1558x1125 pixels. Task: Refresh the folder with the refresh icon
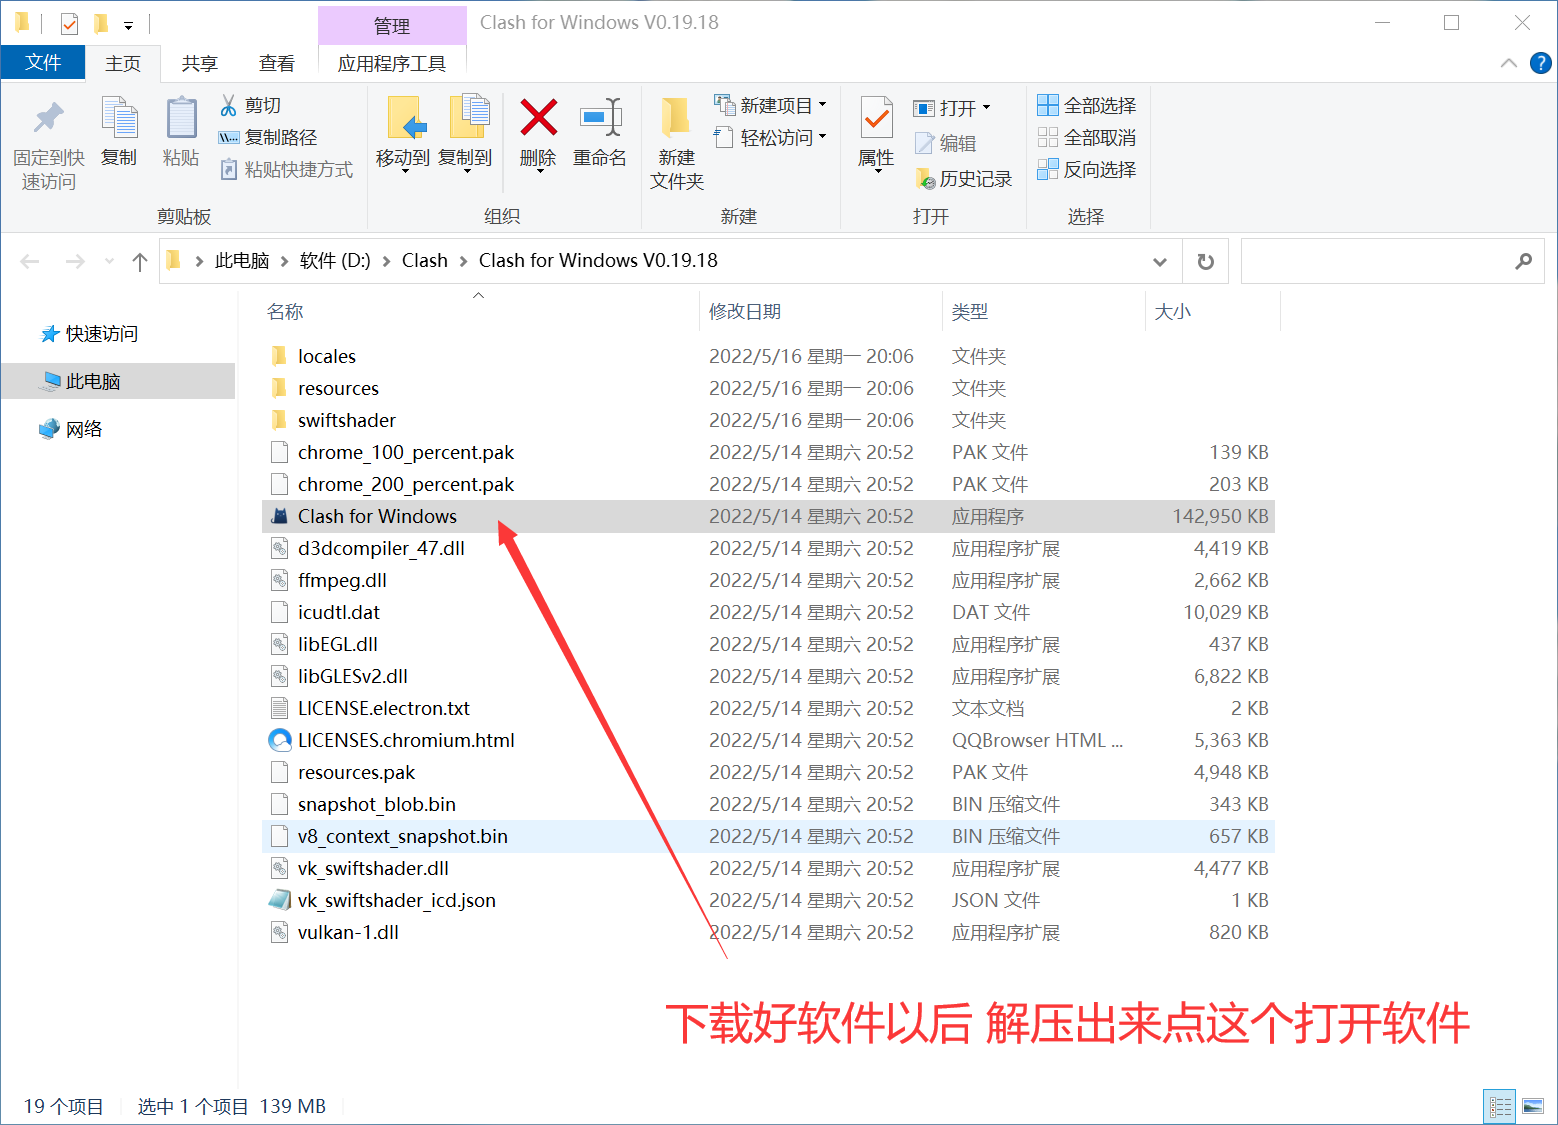1205,261
